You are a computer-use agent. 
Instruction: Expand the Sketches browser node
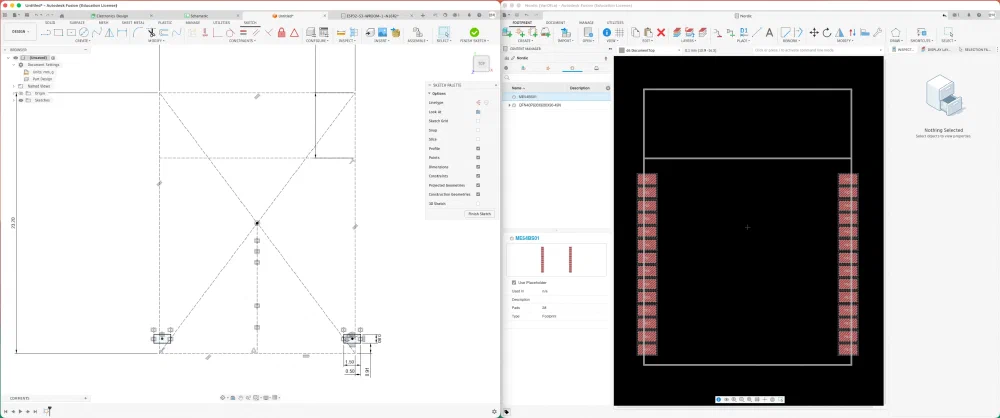coord(13,100)
